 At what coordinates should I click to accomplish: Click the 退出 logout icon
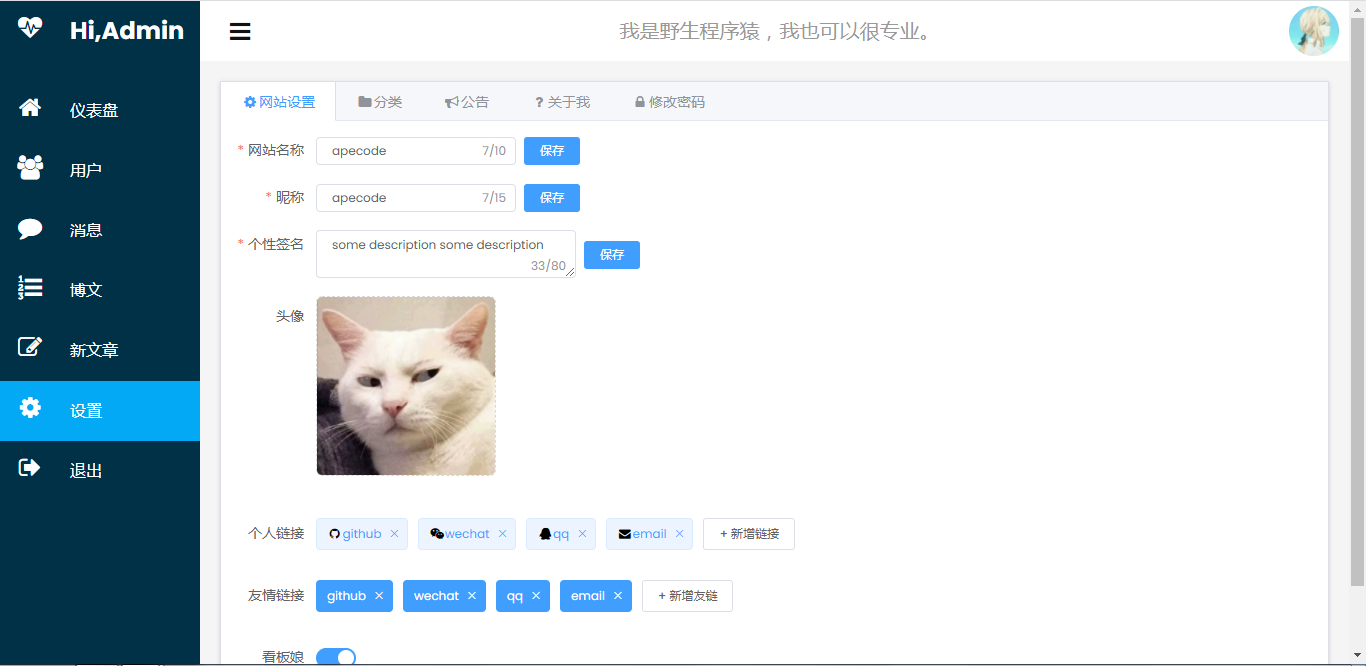click(31, 469)
